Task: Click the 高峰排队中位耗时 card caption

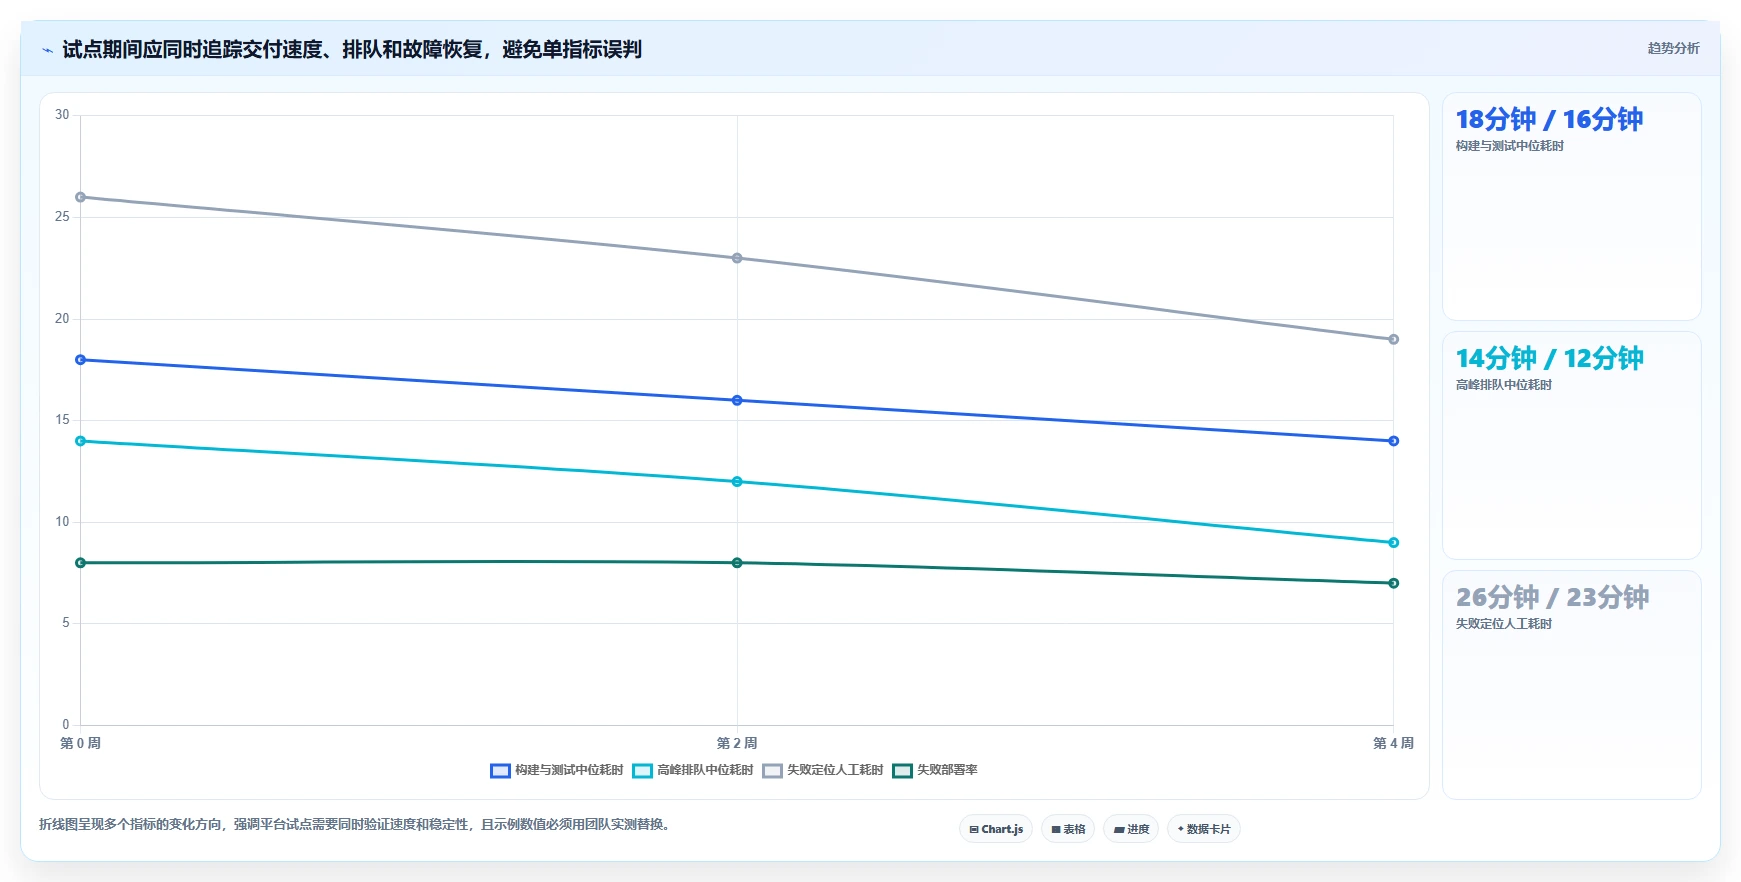Action: point(1503,385)
